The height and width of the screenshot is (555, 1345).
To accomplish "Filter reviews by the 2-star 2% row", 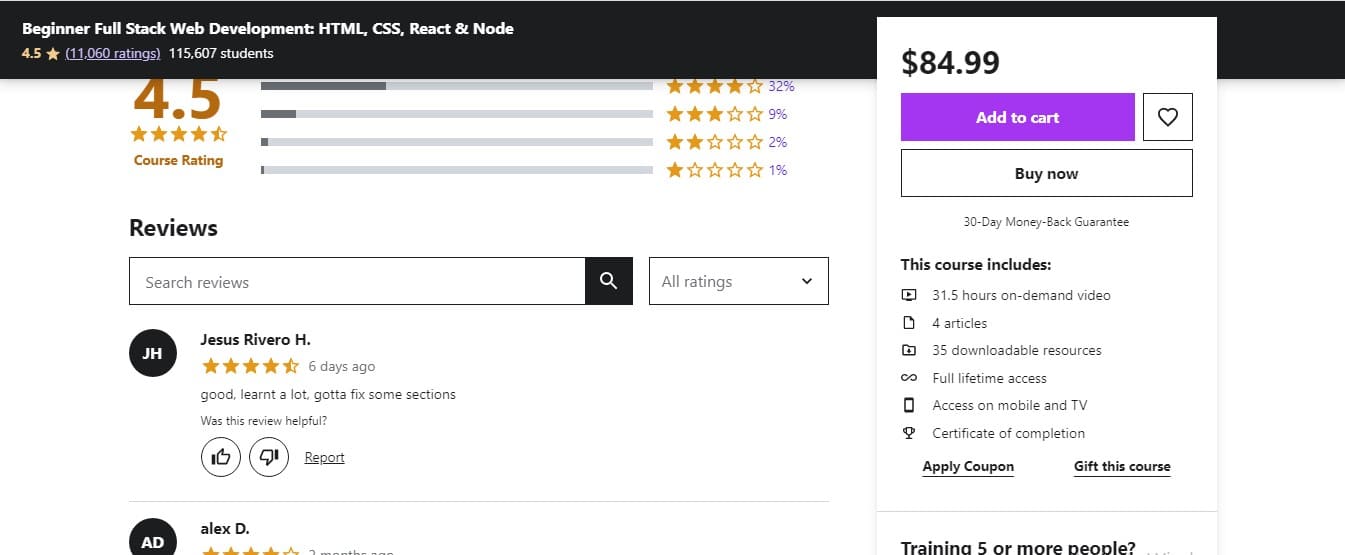I will pos(727,142).
